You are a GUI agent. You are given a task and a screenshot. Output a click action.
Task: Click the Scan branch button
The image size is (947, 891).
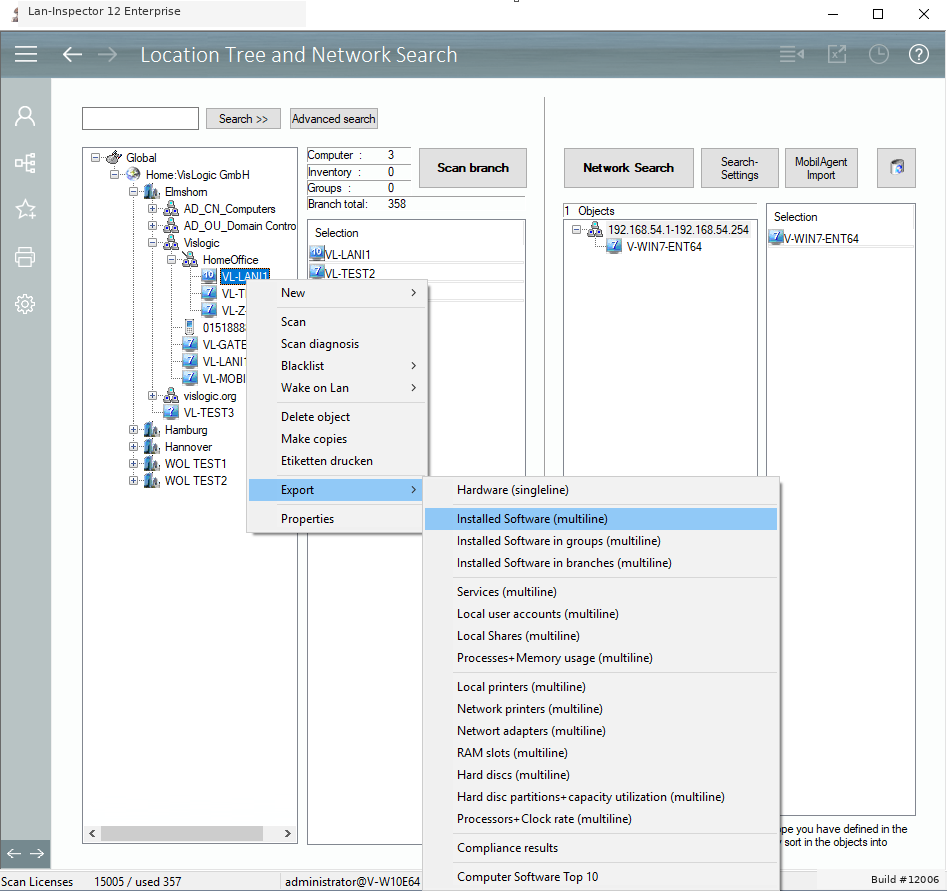(473, 168)
